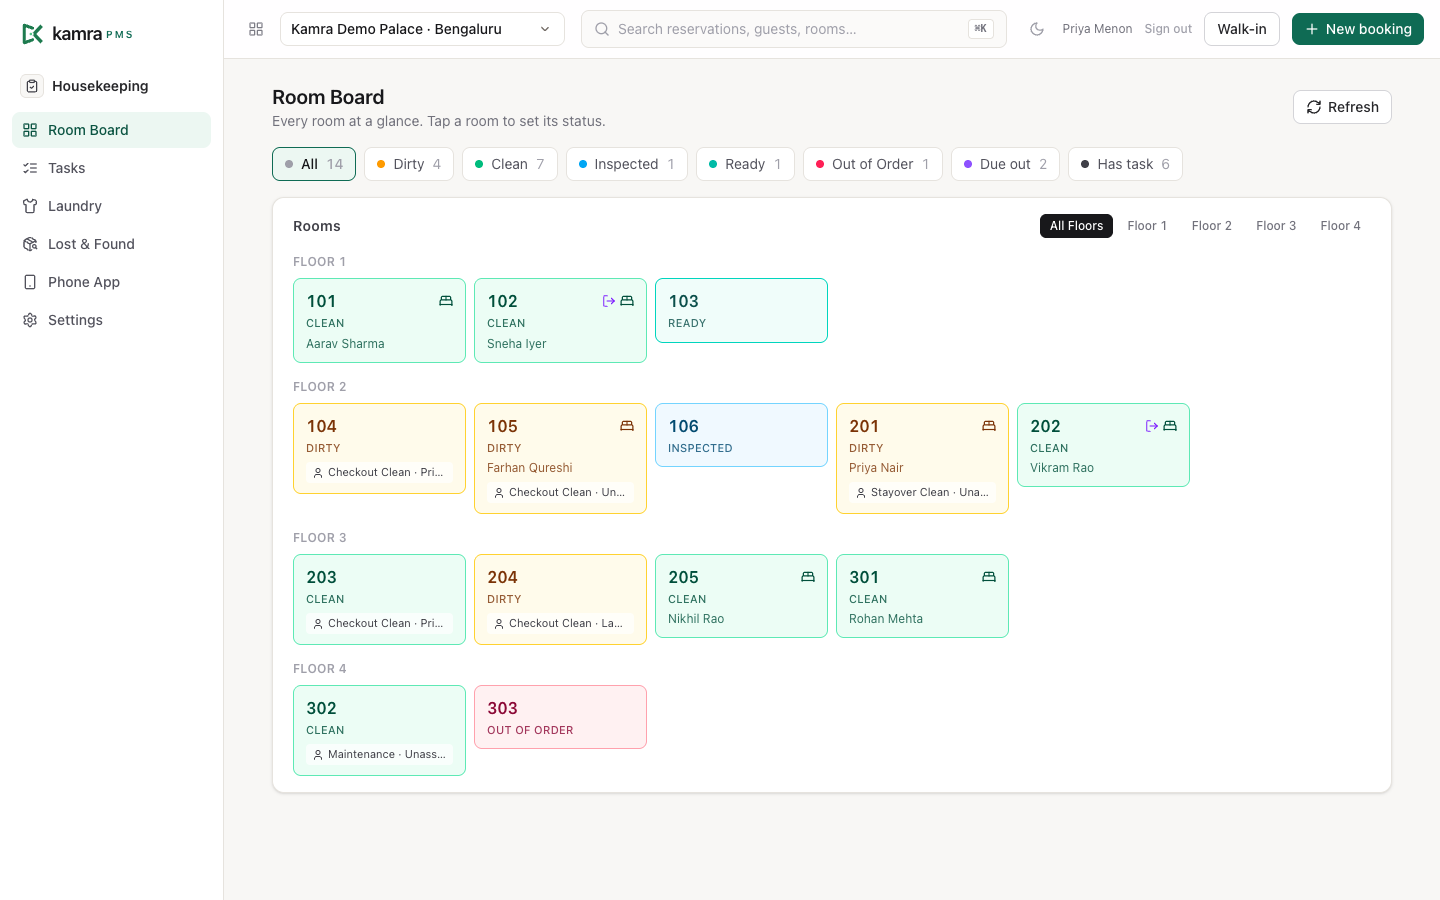Click the bed icon on room 205
The width and height of the screenshot is (1440, 900).
pos(808,577)
